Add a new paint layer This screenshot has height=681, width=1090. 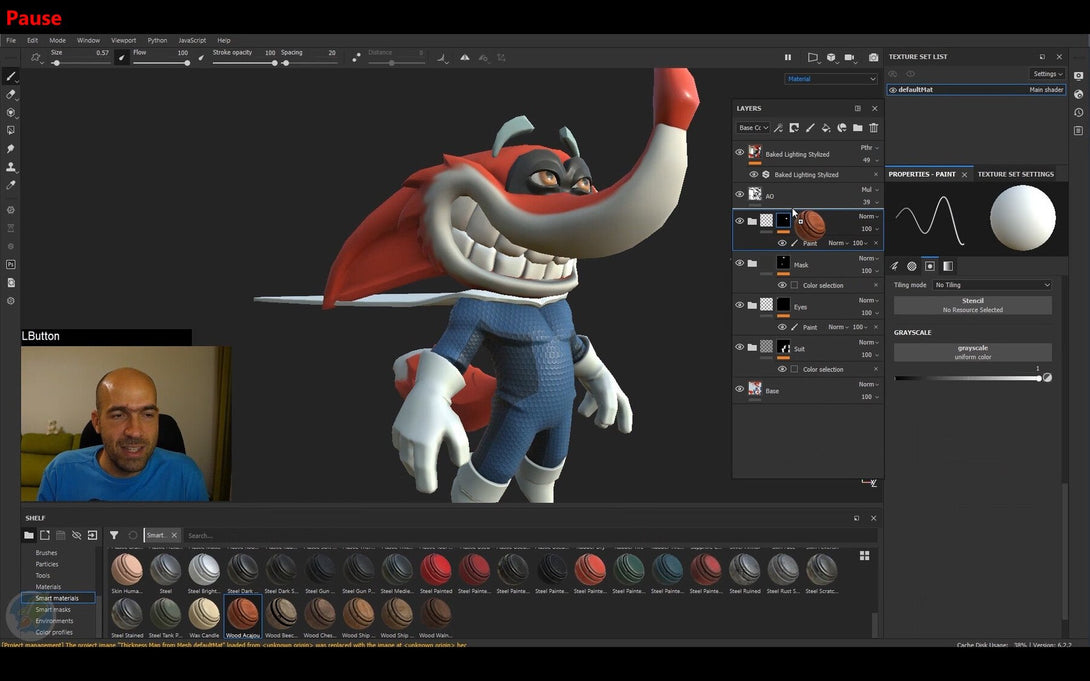point(810,128)
